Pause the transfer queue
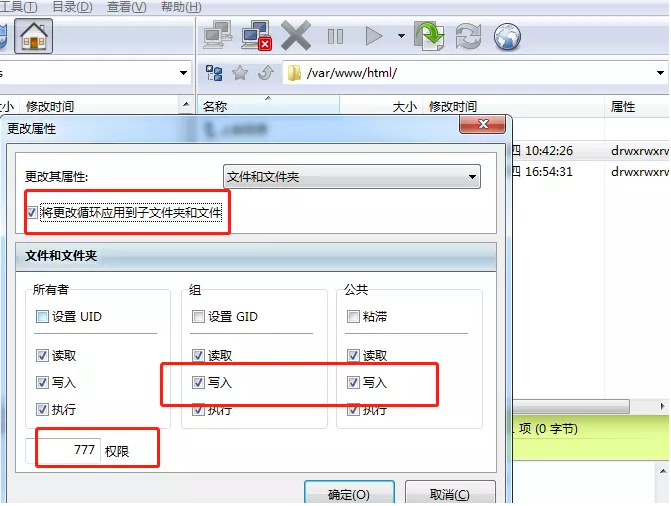Viewport: 671px width, 506px height. pyautogui.click(x=335, y=36)
